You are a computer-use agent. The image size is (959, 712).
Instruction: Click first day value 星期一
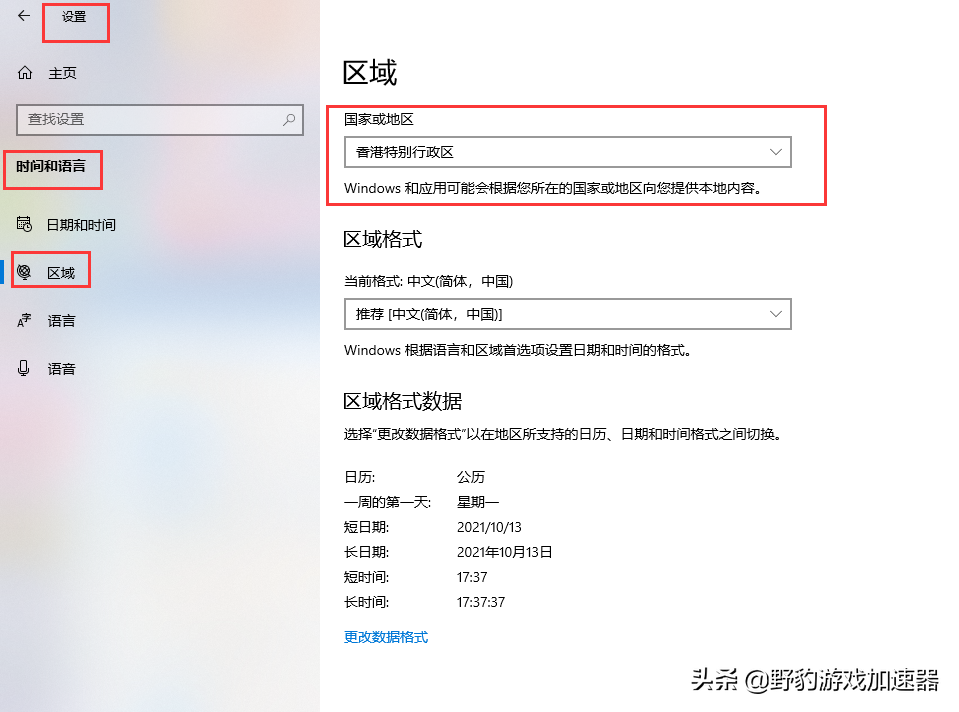click(478, 502)
